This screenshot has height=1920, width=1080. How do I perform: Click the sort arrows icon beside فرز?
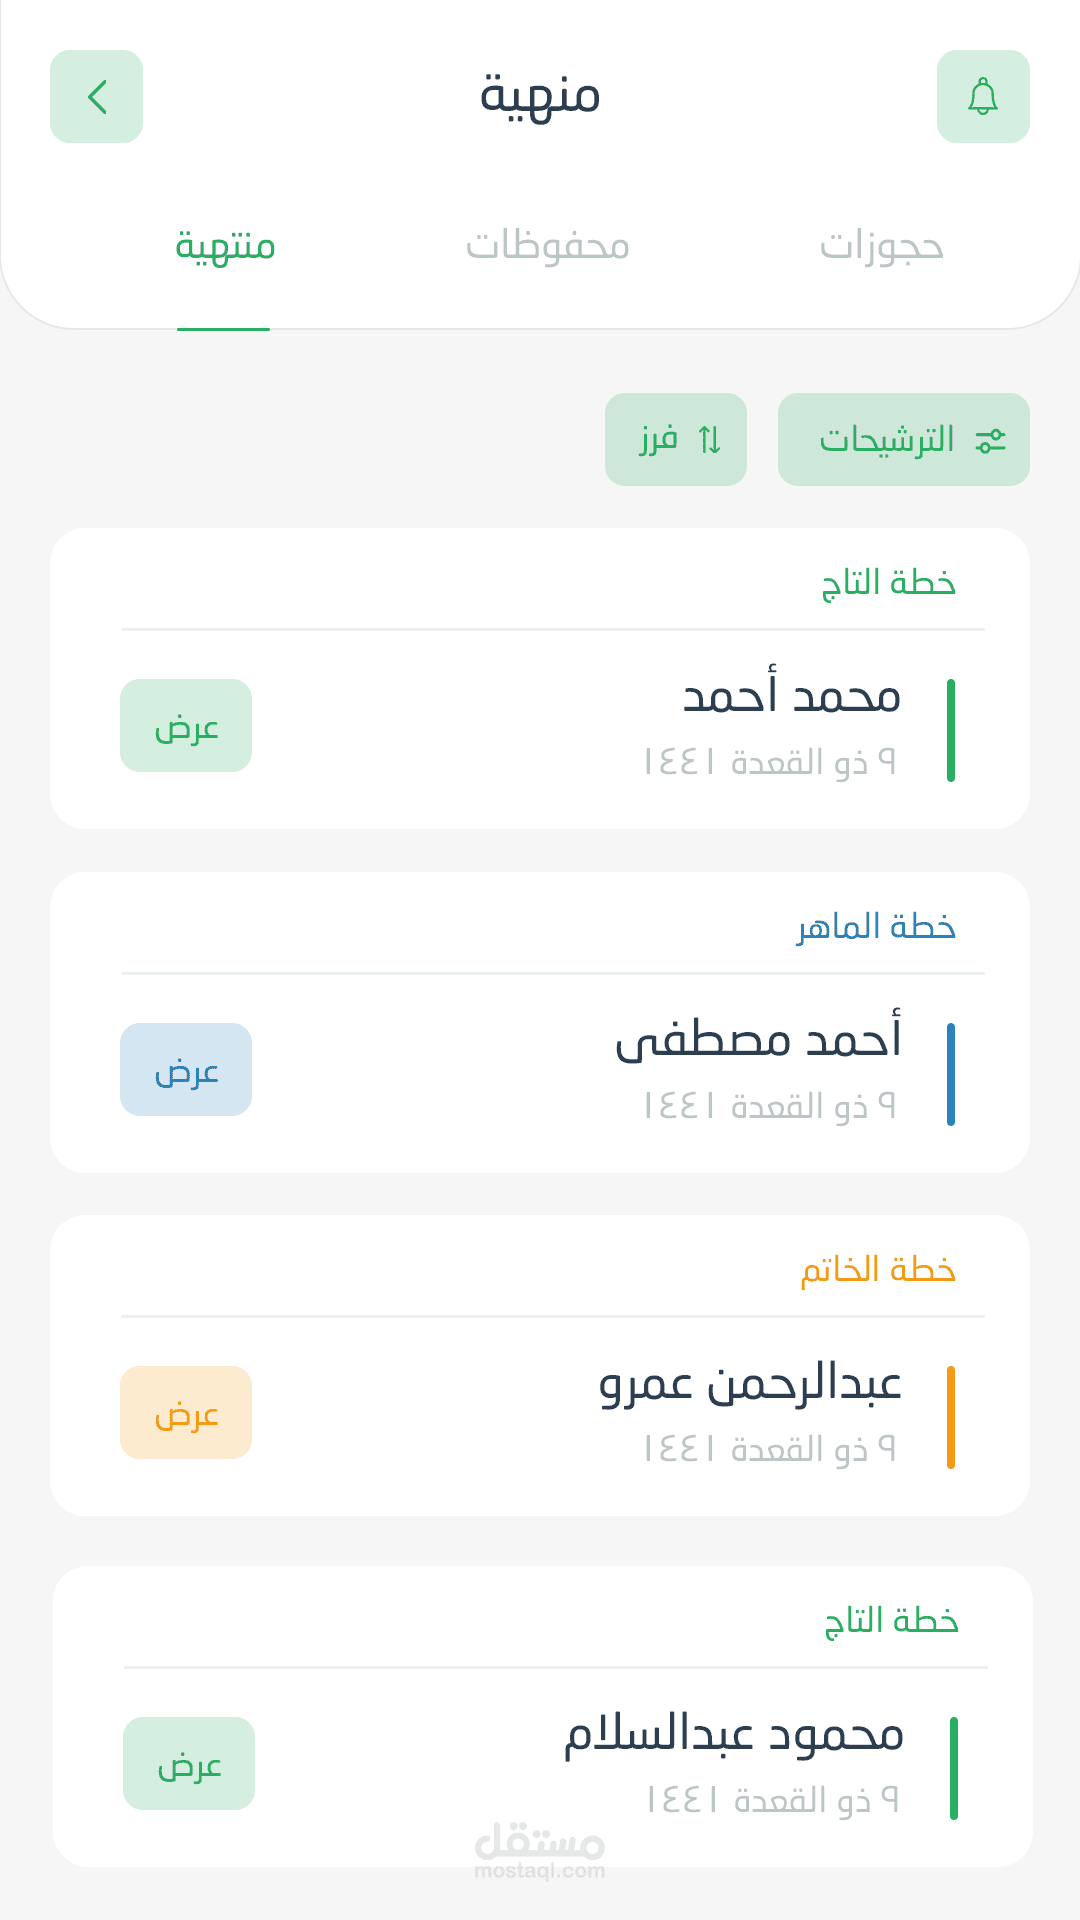(710, 440)
